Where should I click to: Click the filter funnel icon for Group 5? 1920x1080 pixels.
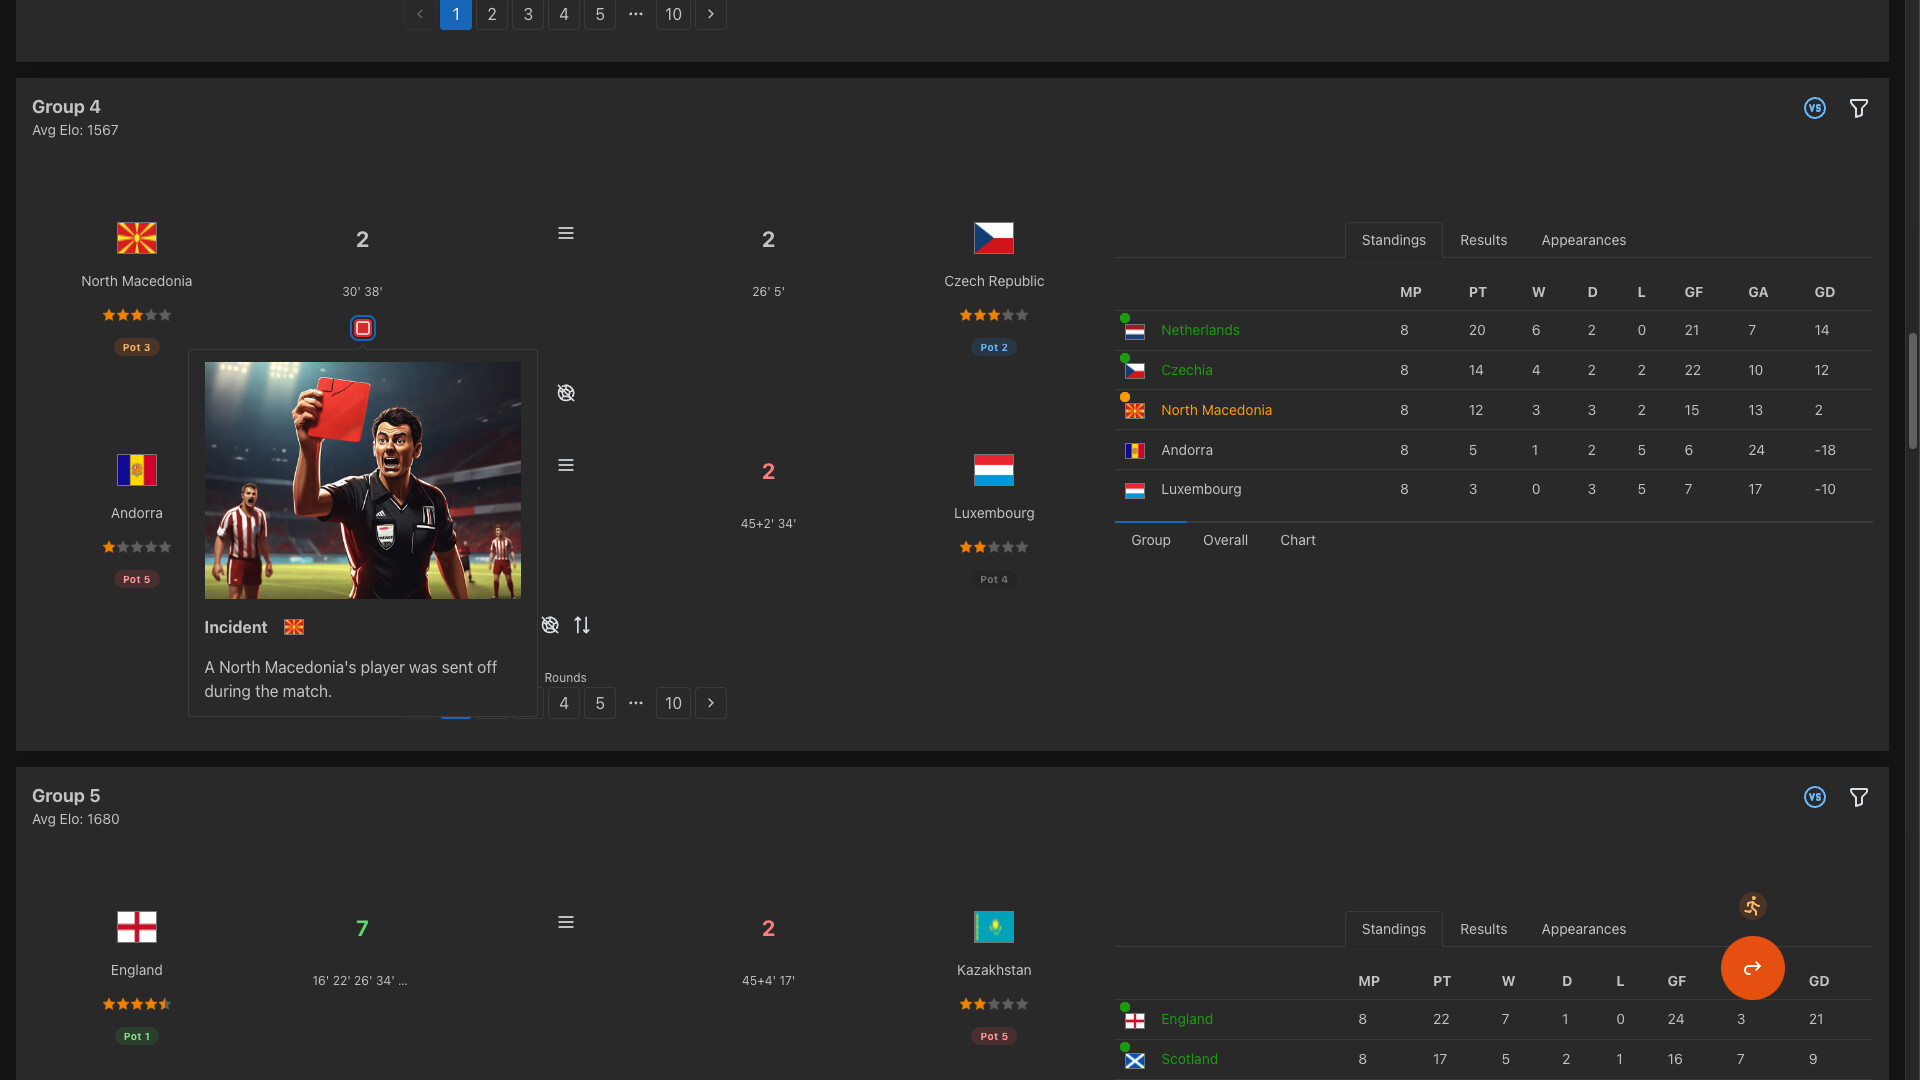pyautogui.click(x=1859, y=797)
